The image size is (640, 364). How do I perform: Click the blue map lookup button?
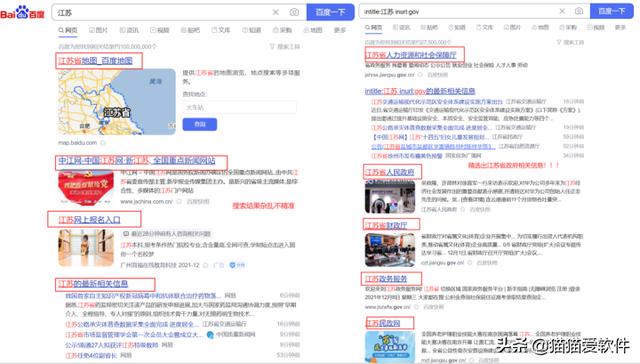[x=200, y=124]
